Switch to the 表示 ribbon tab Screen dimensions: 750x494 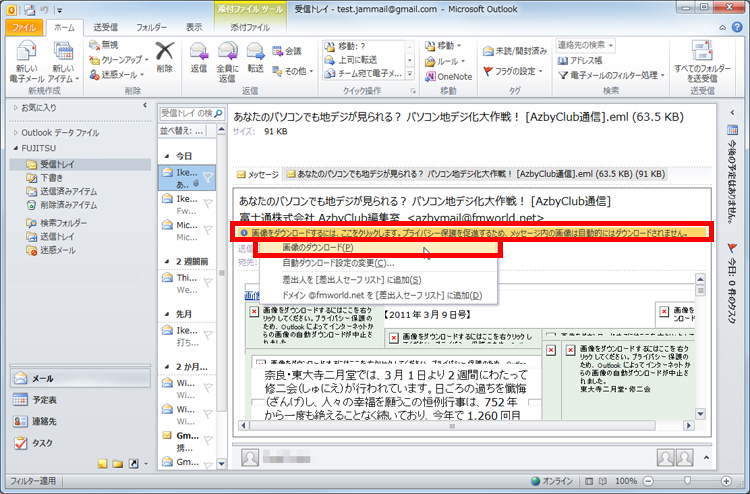[194, 28]
